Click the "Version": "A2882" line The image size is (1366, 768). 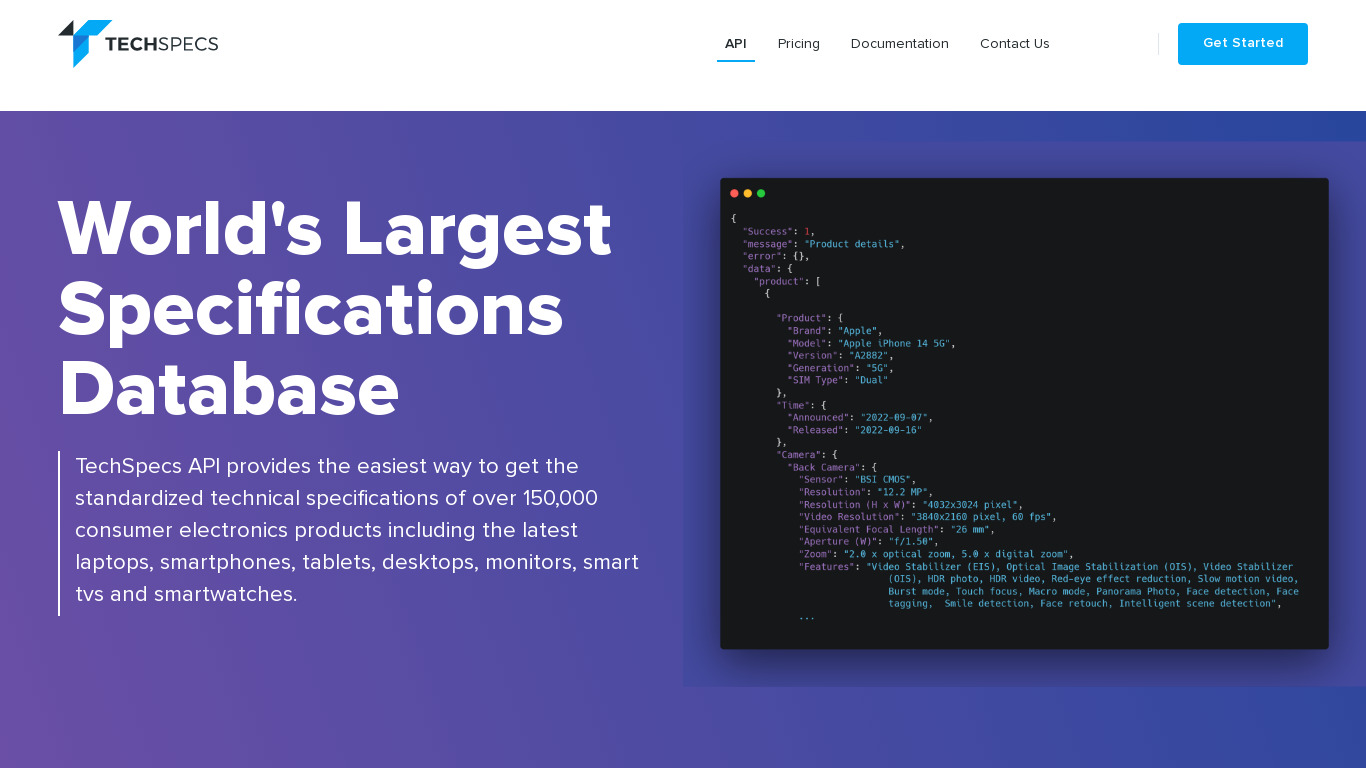[x=841, y=356]
